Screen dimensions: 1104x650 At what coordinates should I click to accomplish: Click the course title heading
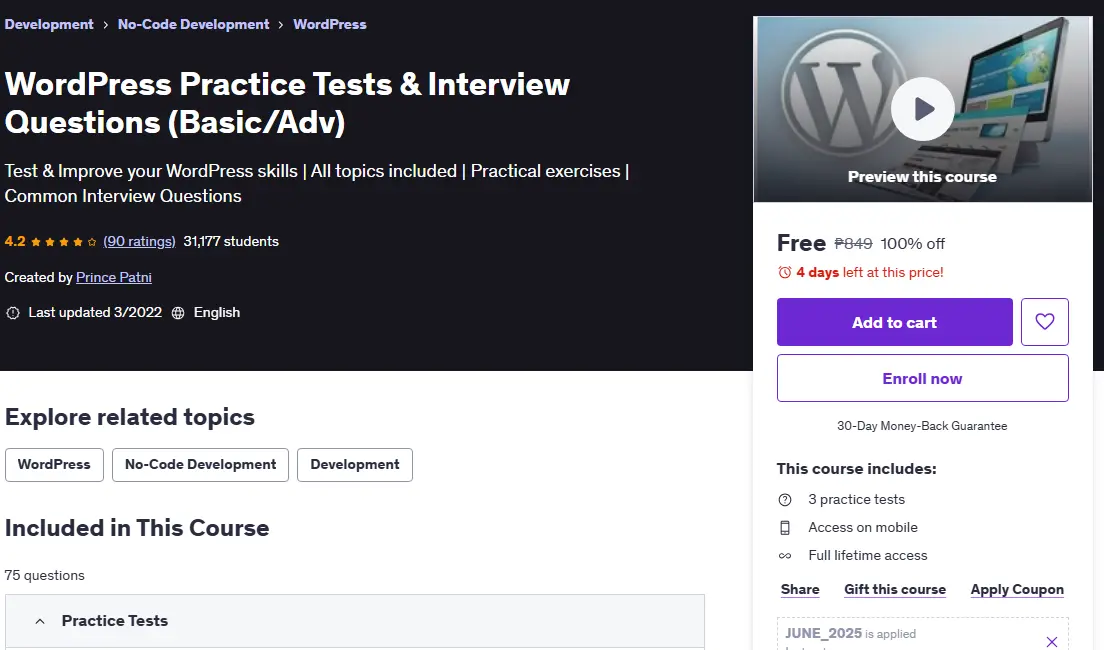point(287,103)
